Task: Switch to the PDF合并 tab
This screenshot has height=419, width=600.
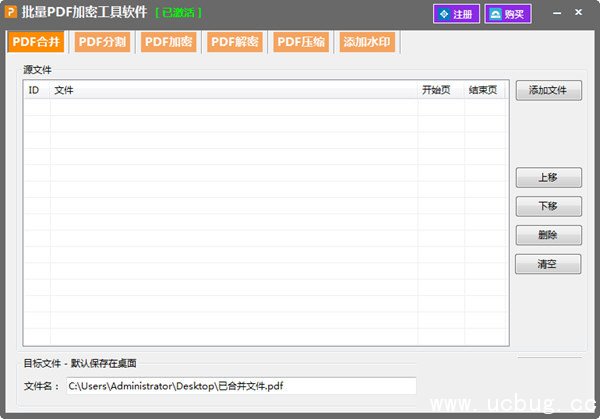Action: coord(36,42)
